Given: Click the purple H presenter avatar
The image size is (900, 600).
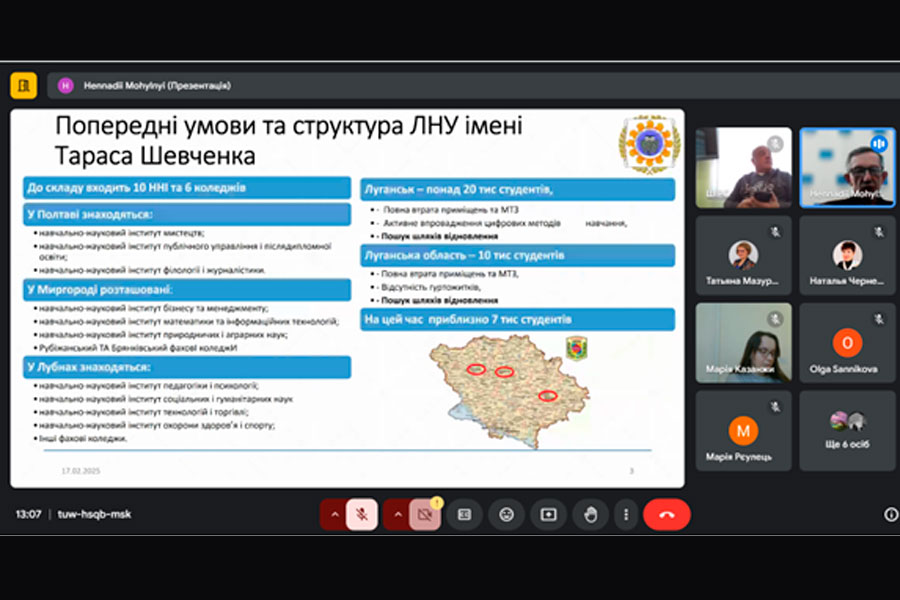Looking at the screenshot, I should point(66,86).
